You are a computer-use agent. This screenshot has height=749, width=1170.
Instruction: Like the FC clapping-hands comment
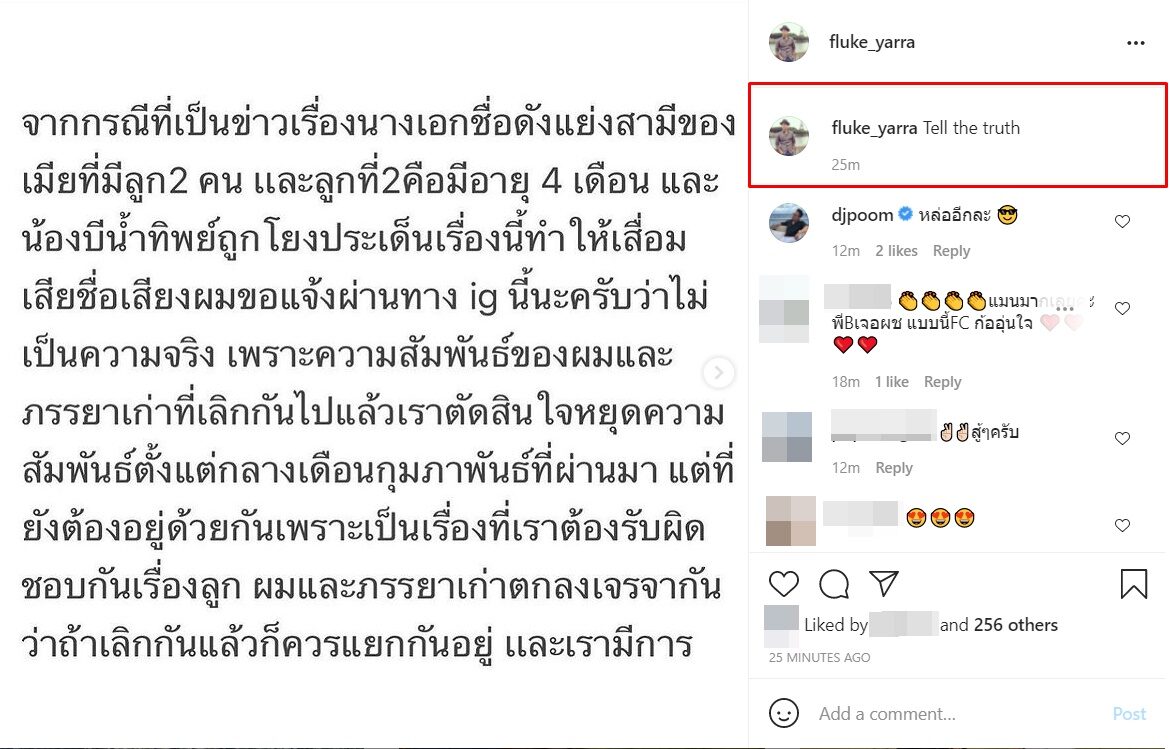1122,308
